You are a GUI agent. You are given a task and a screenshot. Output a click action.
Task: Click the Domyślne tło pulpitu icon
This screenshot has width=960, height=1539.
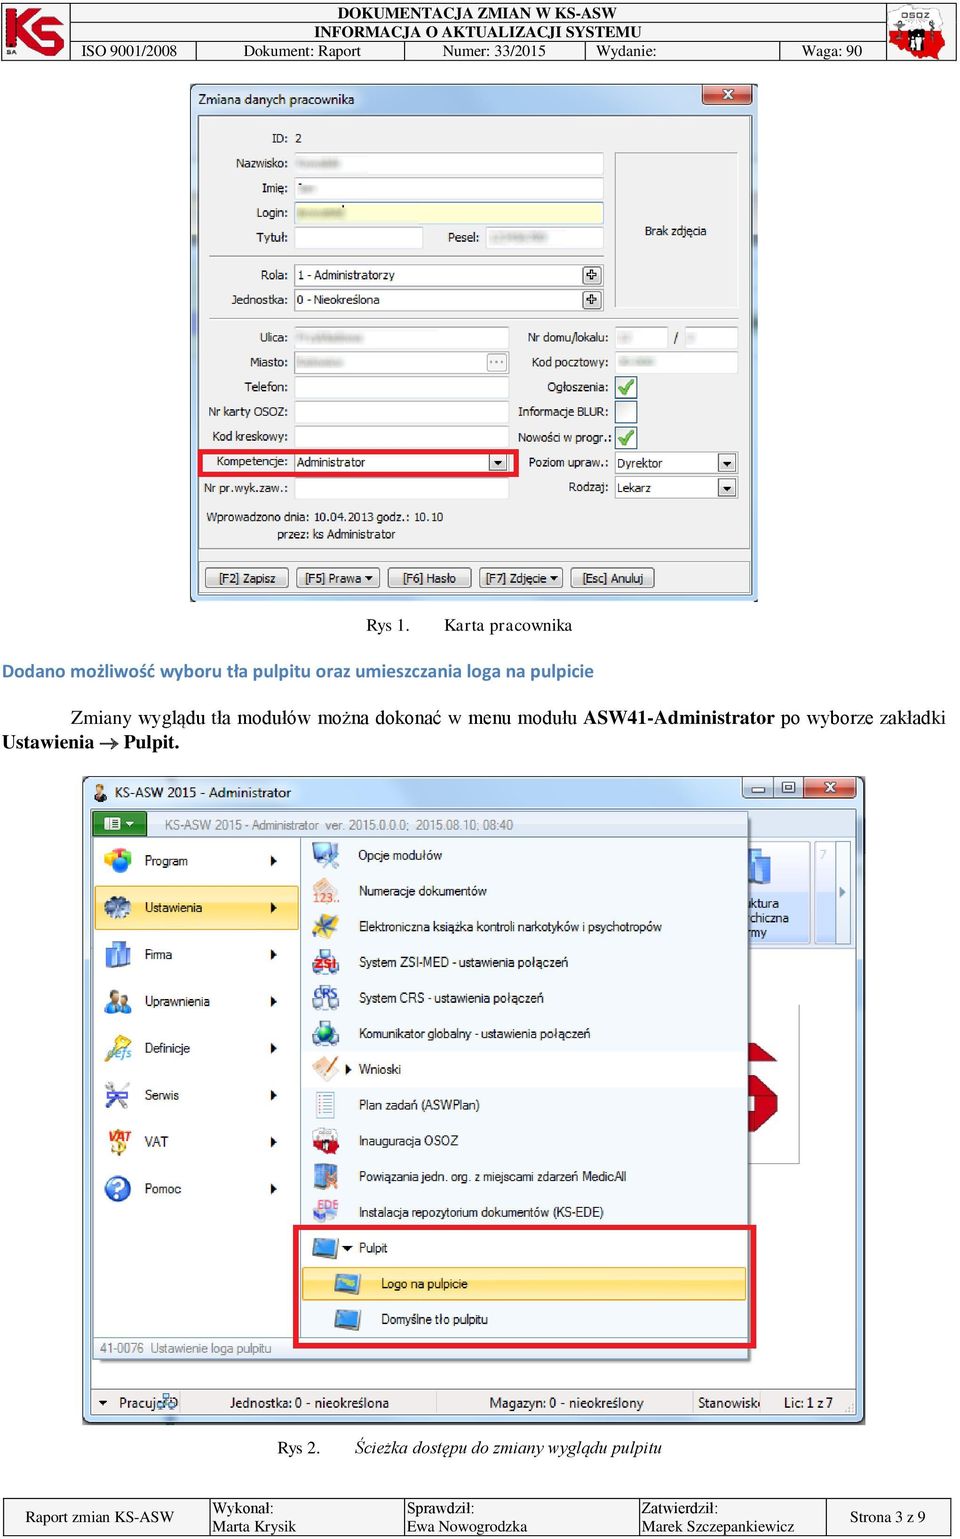(x=347, y=1319)
